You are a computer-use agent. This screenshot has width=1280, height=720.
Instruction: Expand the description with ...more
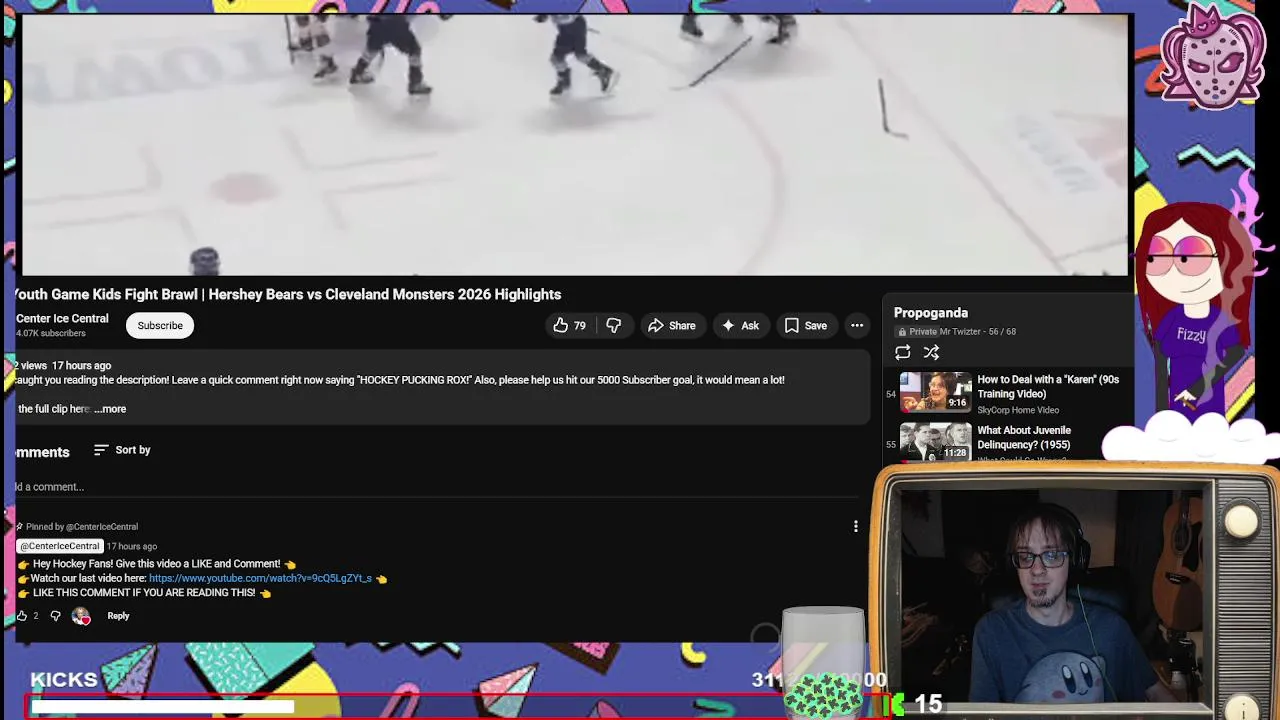[x=110, y=409]
